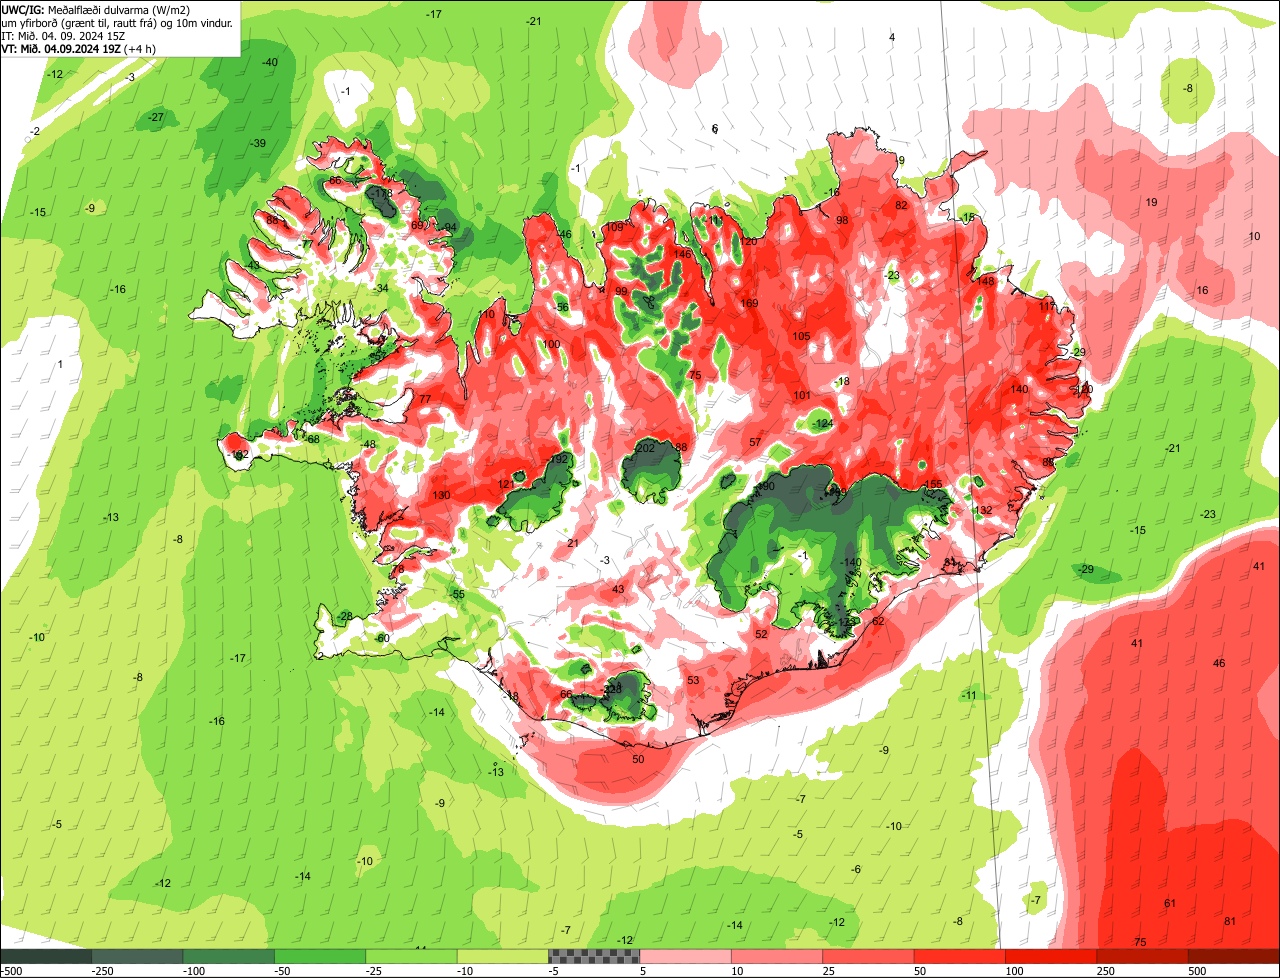Click the map value 61
Viewport: 1280px width, 978px height.
pos(1171,903)
